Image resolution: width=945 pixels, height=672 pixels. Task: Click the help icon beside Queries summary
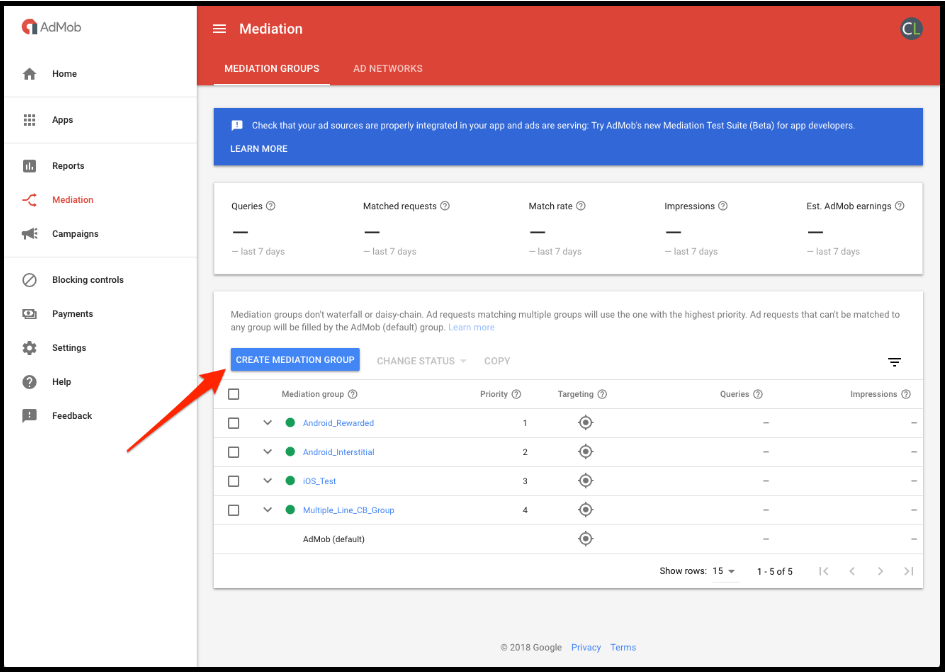(271, 206)
